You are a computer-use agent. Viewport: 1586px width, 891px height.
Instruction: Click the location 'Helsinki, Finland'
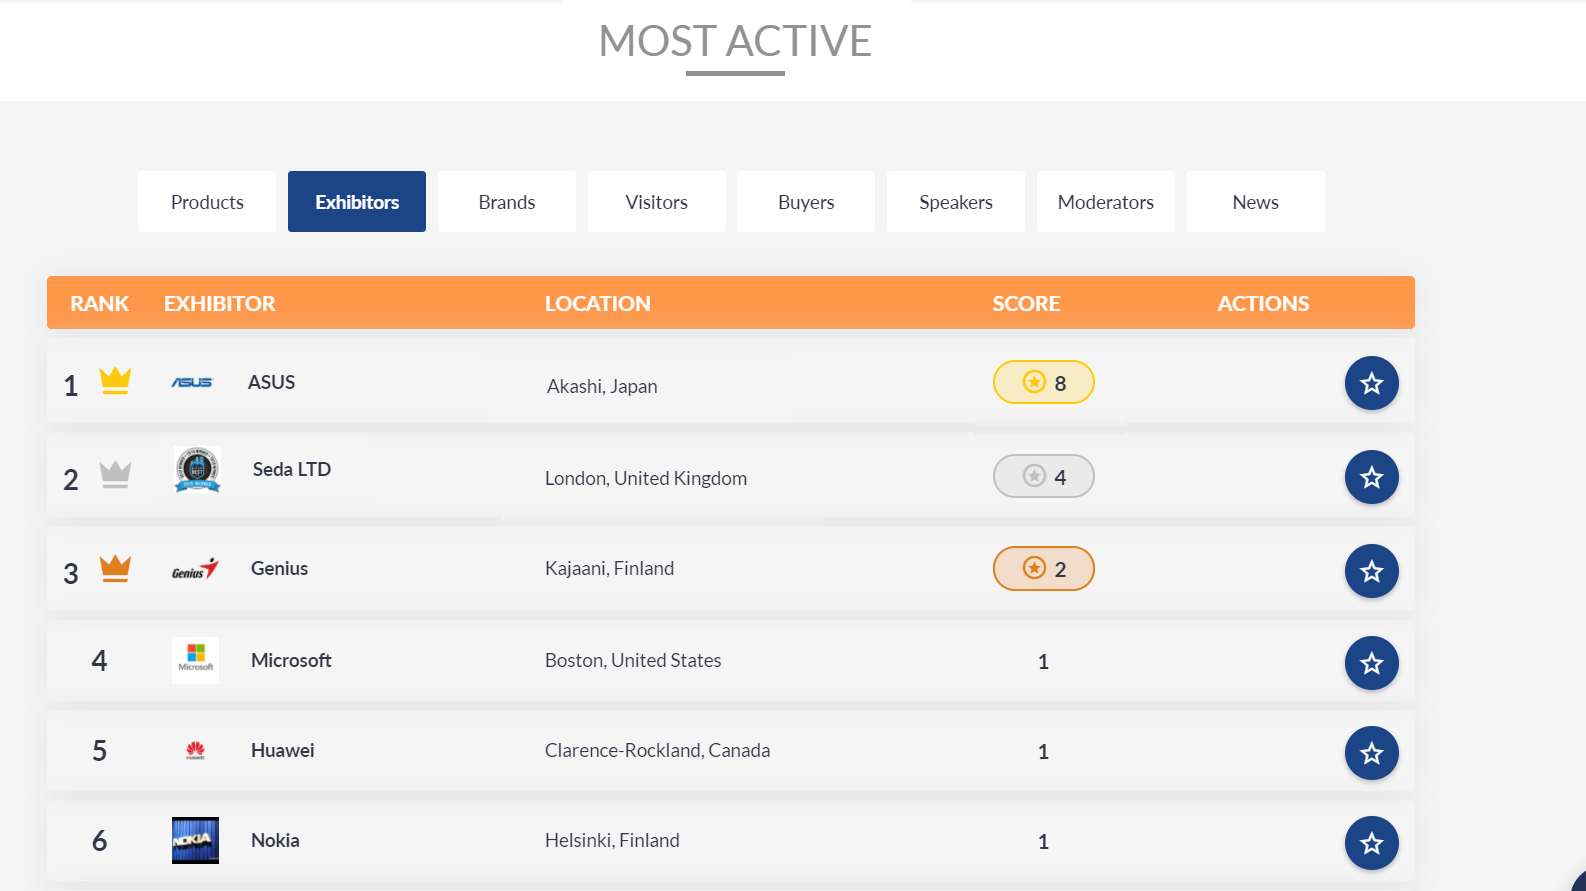[612, 840]
